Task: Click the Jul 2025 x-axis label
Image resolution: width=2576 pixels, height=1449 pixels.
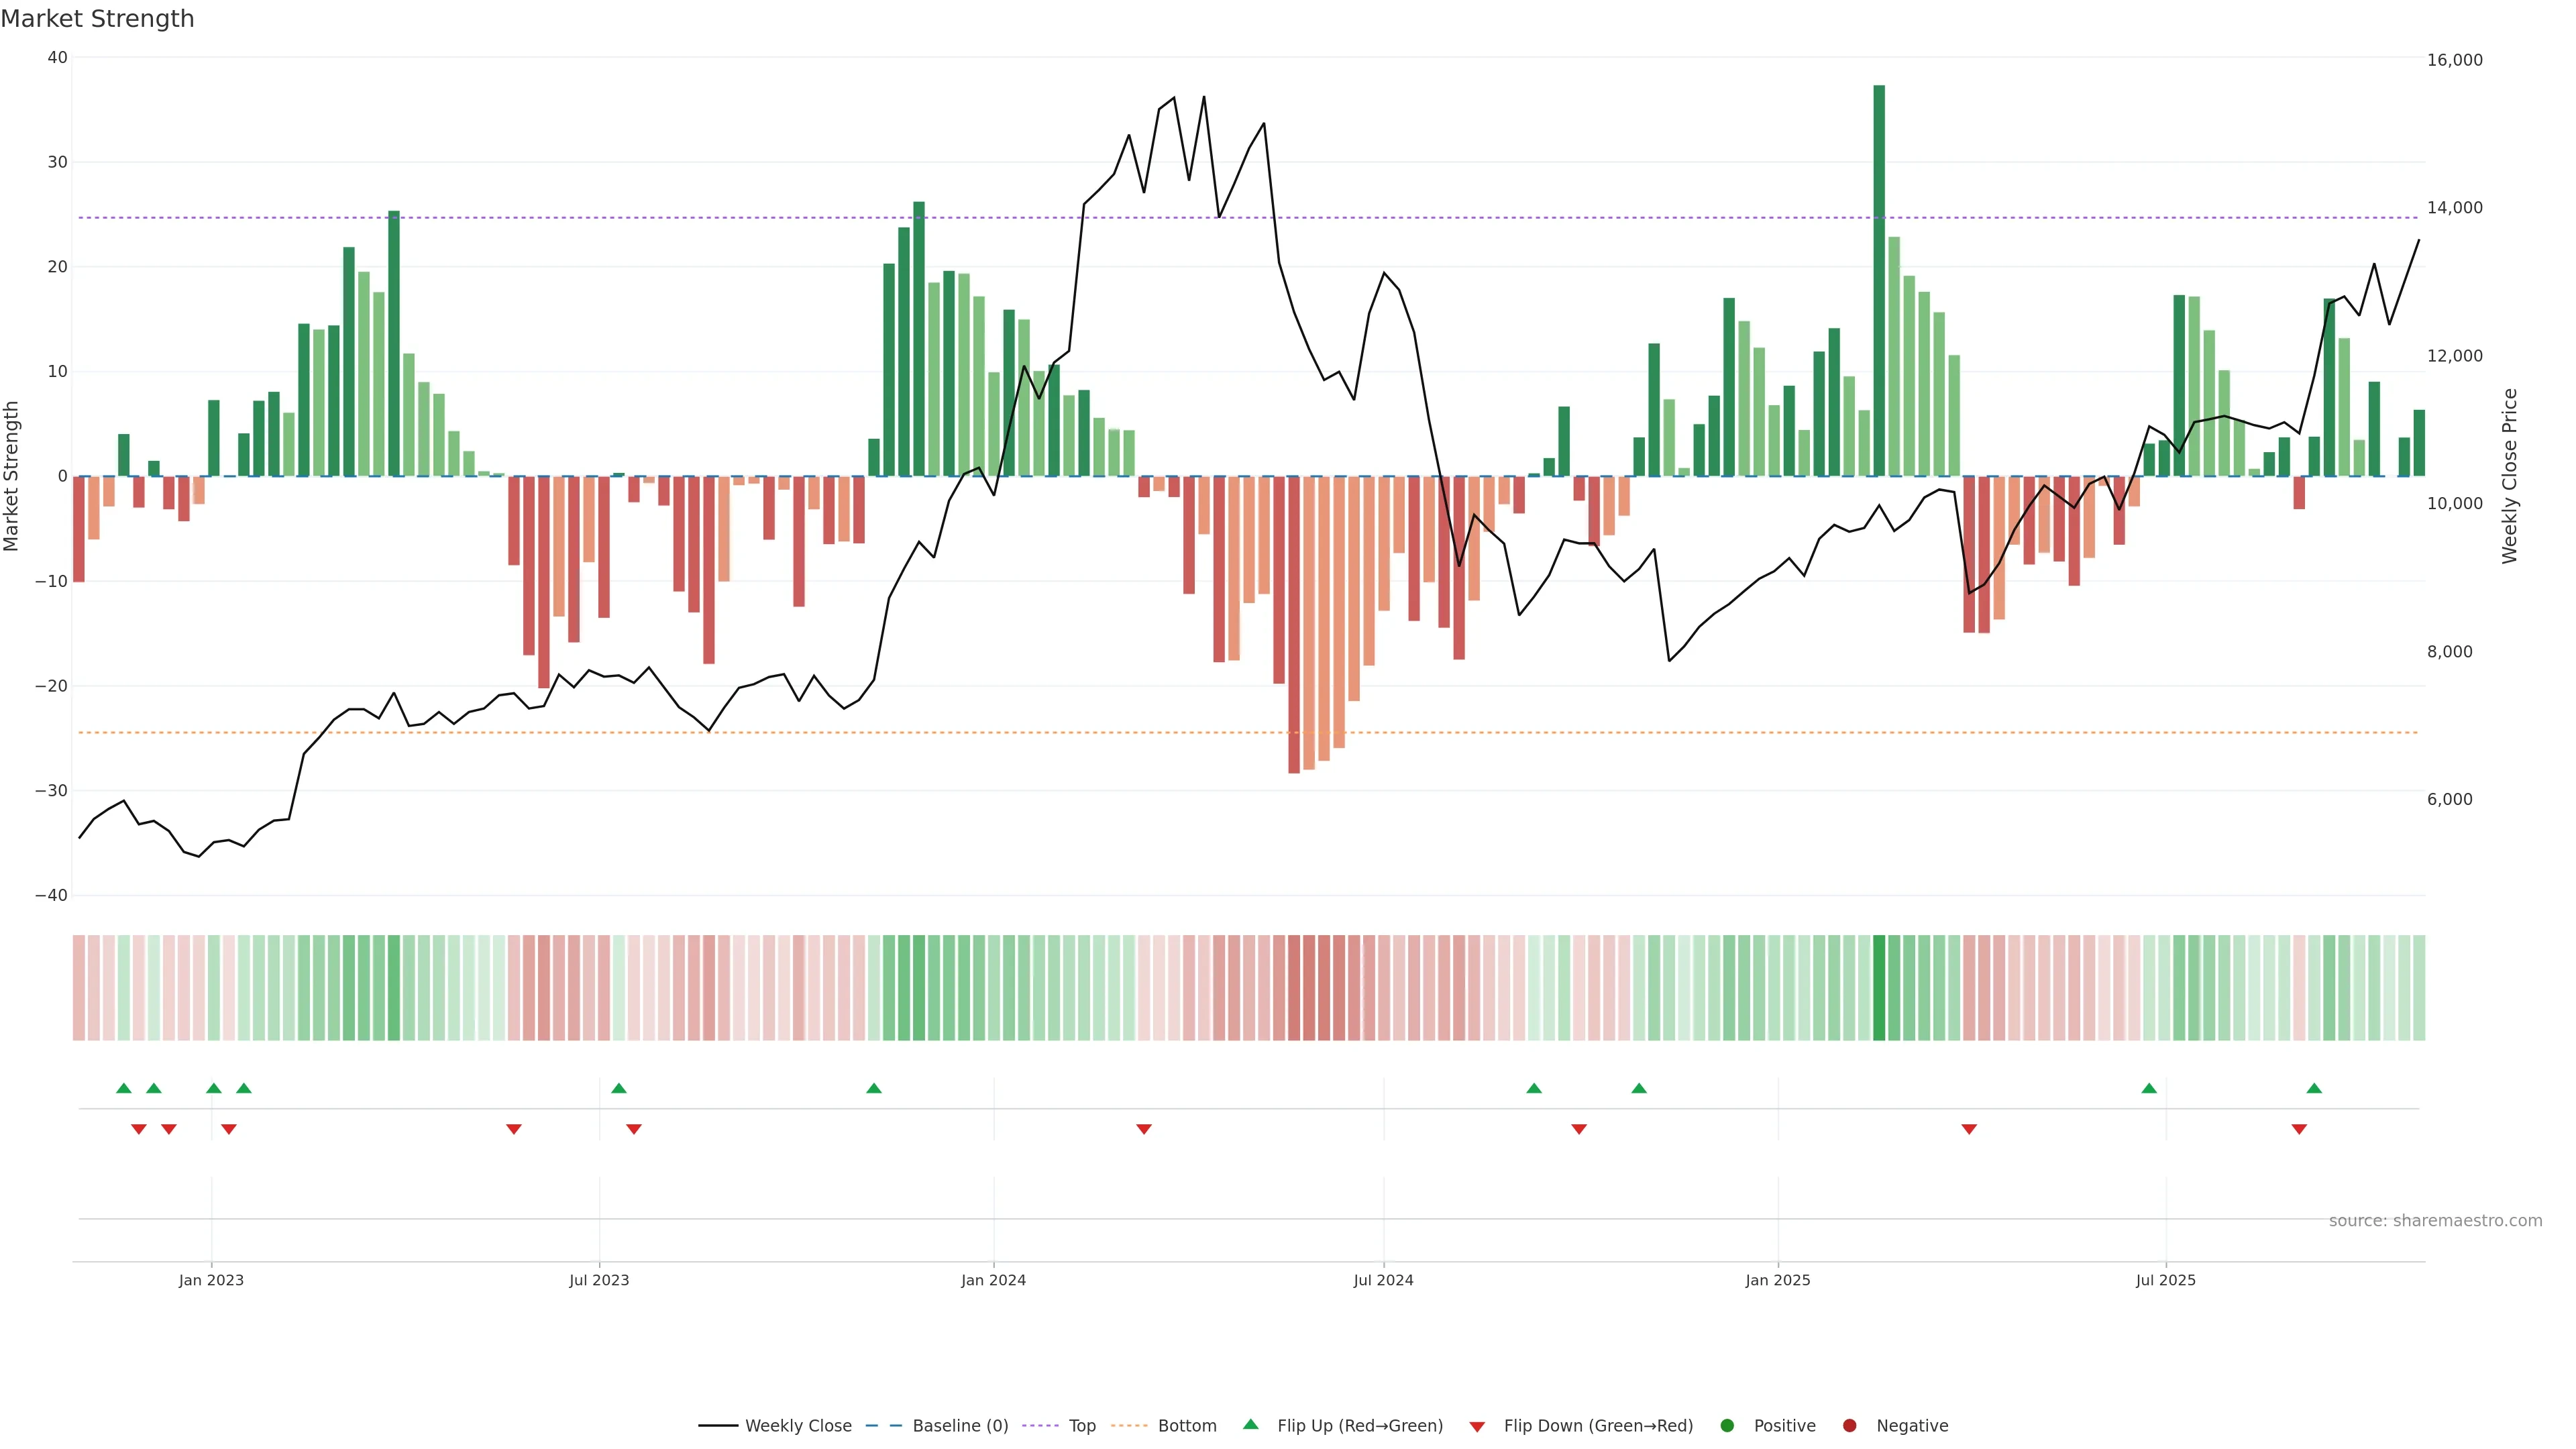Action: tap(2165, 1280)
